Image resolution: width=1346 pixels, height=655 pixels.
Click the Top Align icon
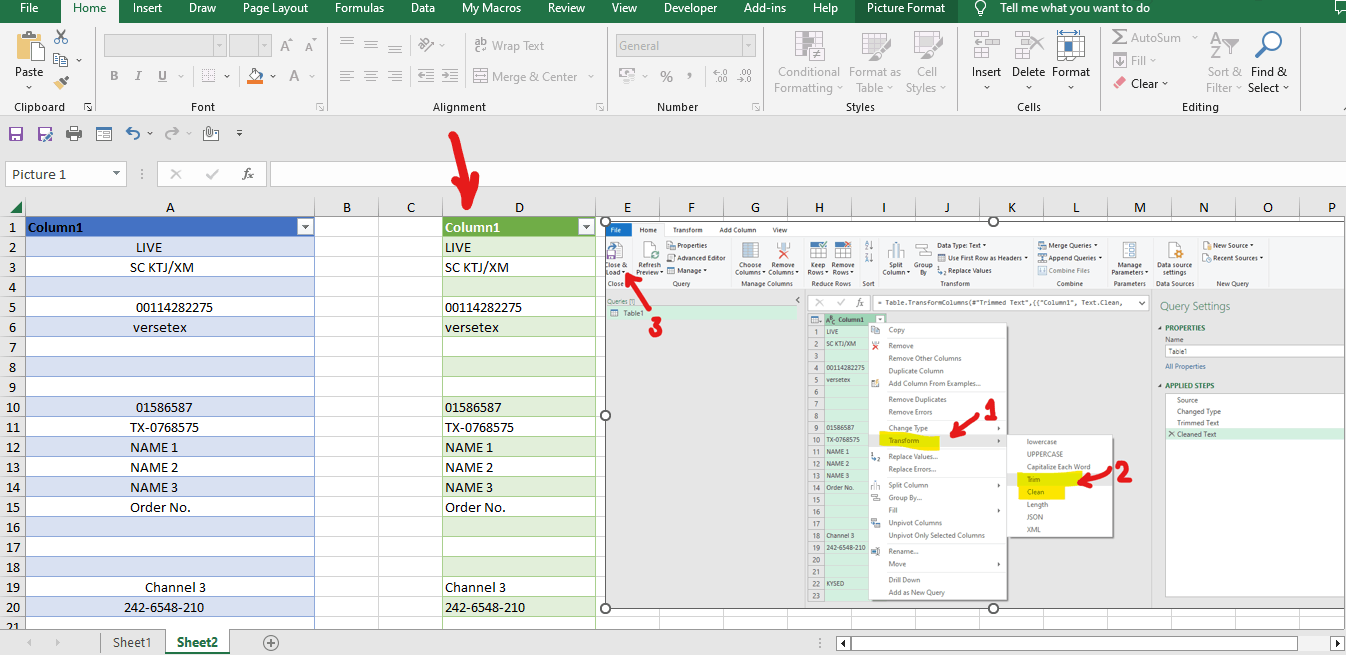click(x=347, y=44)
